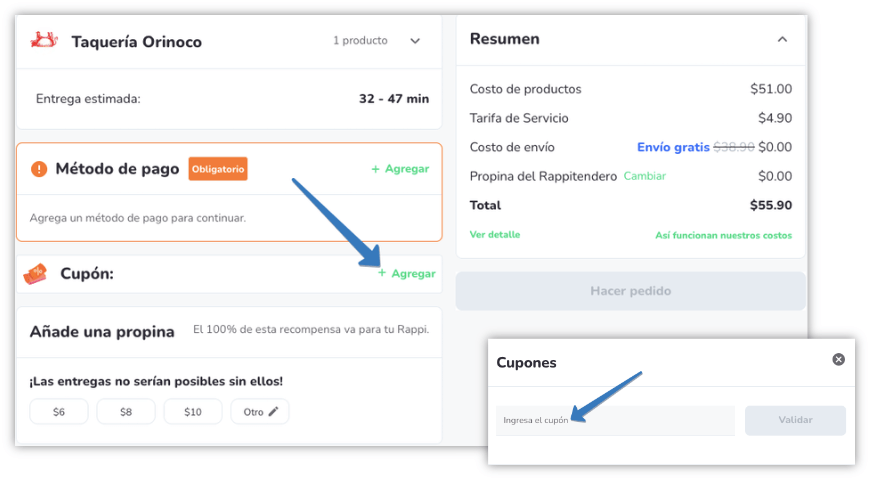Click the Taquería Orinoco restaurant logo
The height and width of the screenshot is (484, 872).
[x=44, y=40]
